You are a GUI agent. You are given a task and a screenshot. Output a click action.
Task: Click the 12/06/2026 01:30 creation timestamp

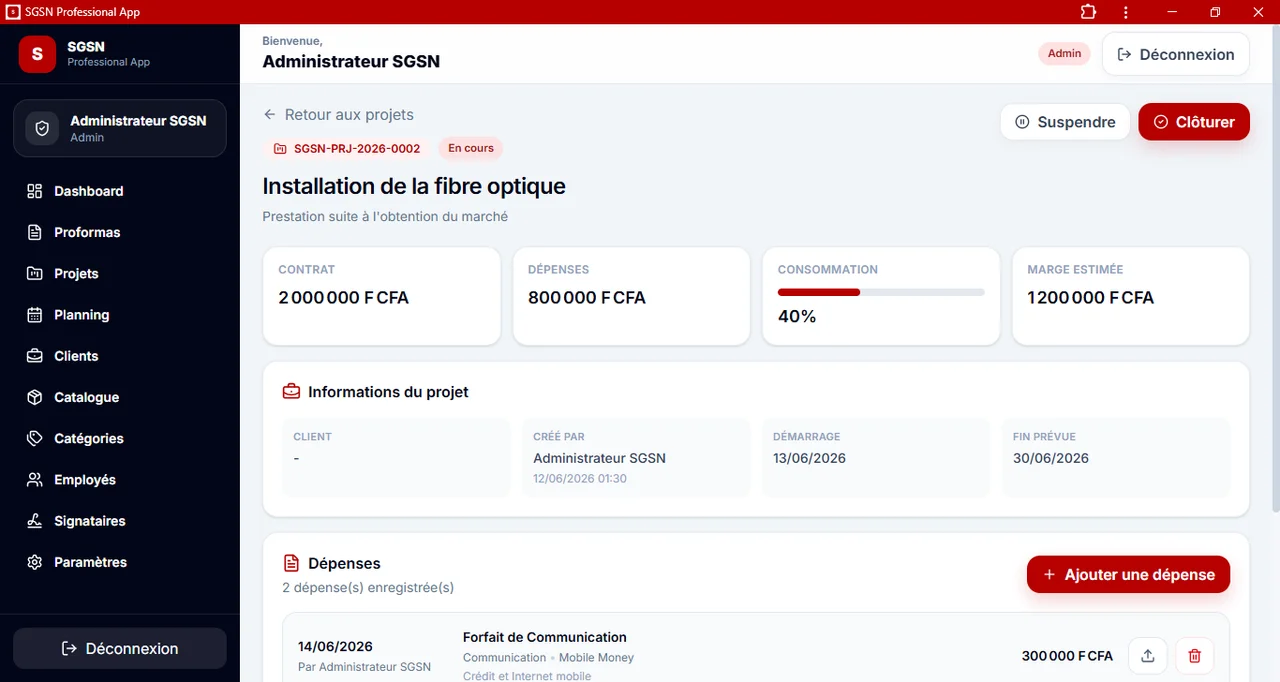click(580, 479)
